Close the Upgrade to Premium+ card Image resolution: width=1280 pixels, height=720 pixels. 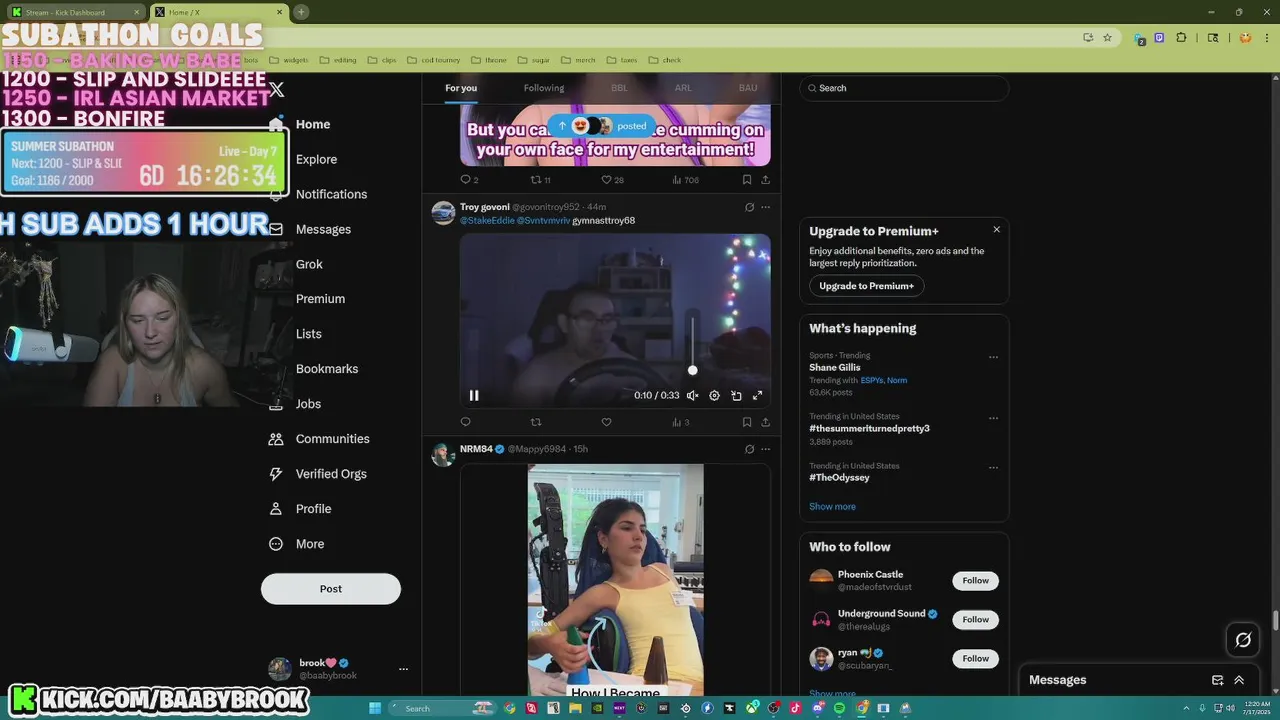tap(996, 230)
